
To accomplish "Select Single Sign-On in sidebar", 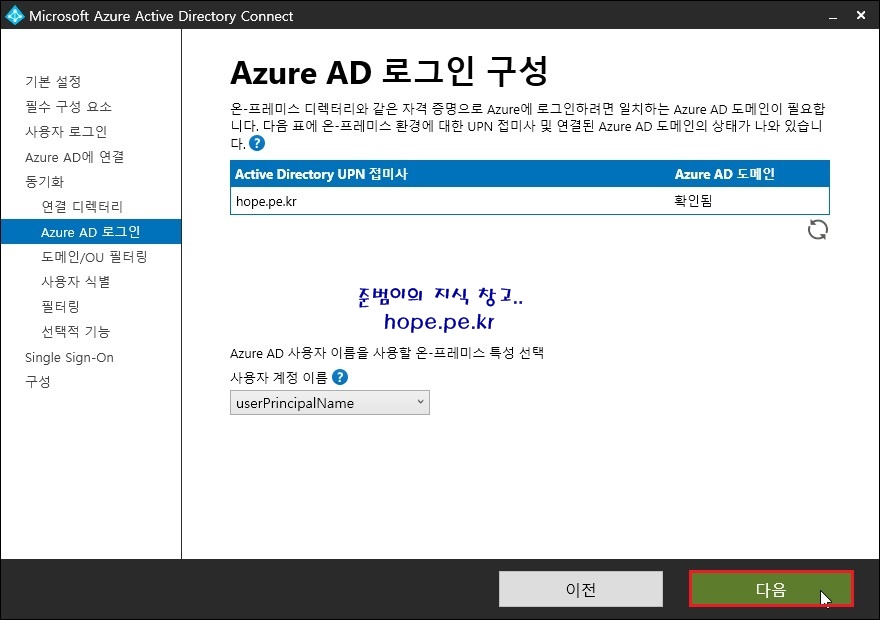I will pyautogui.click(x=70, y=357).
